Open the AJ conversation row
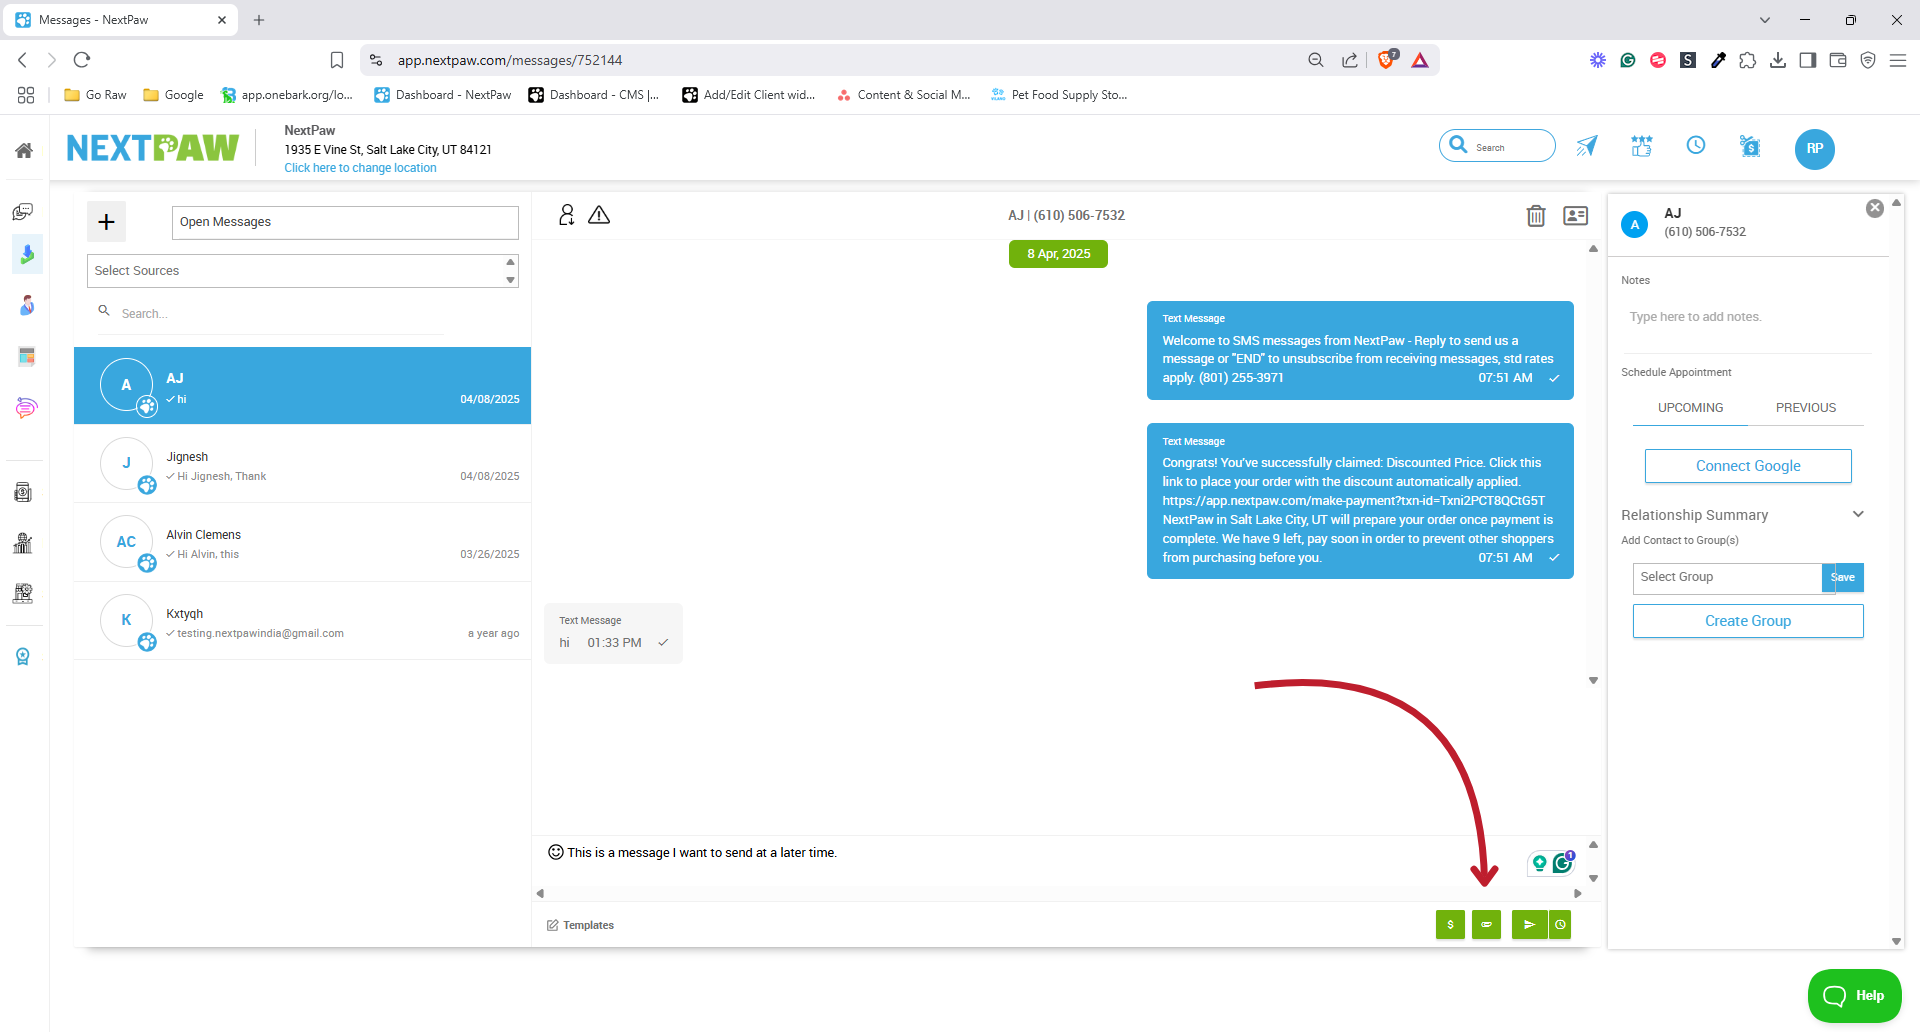Viewport: 1920px width, 1032px height. pyautogui.click(x=302, y=386)
